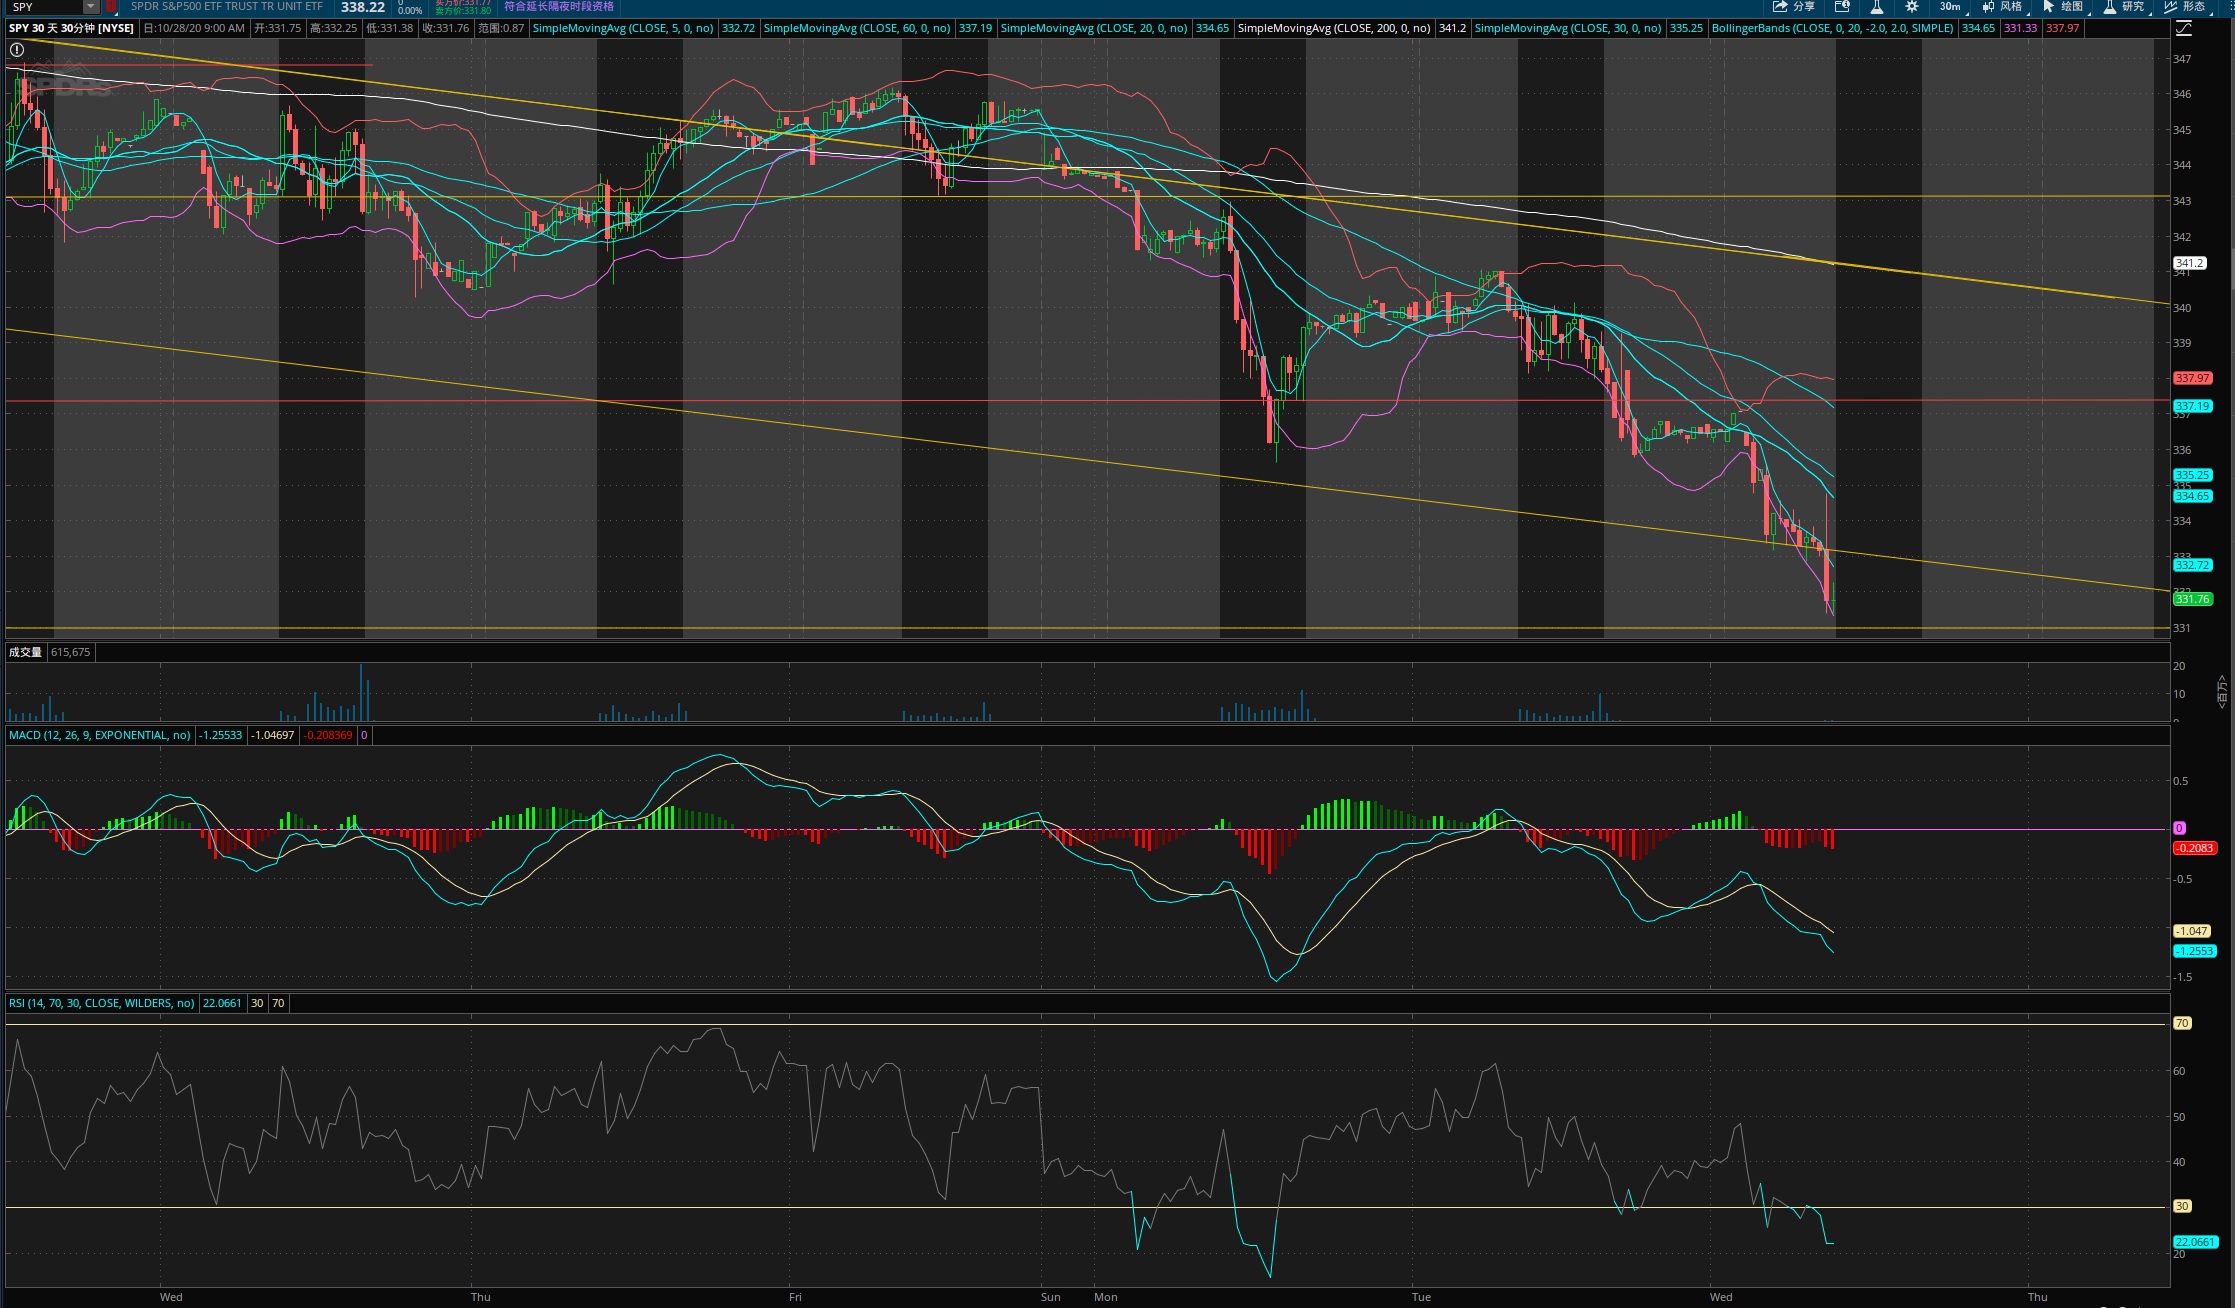Viewport: 2235px width, 1308px height.
Task: Select the SimpleMovingAvg (CLOSE, 5) study label
Action: pyautogui.click(x=623, y=28)
